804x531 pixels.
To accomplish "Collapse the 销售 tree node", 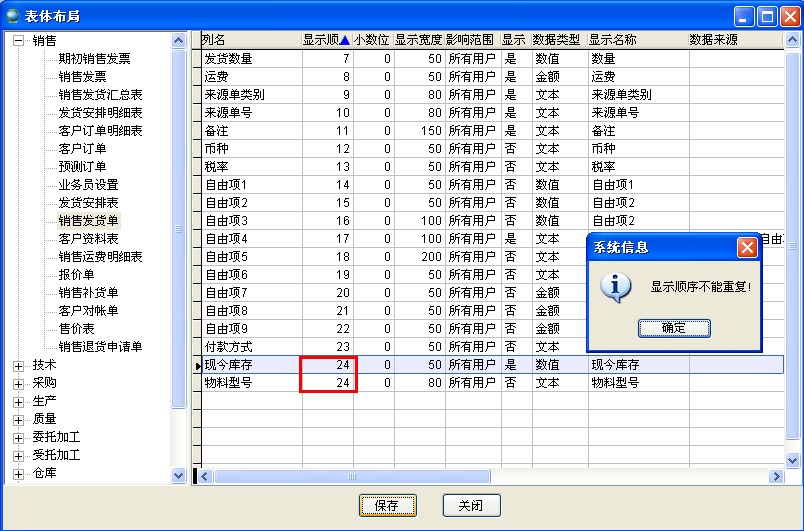I will click(x=18, y=41).
